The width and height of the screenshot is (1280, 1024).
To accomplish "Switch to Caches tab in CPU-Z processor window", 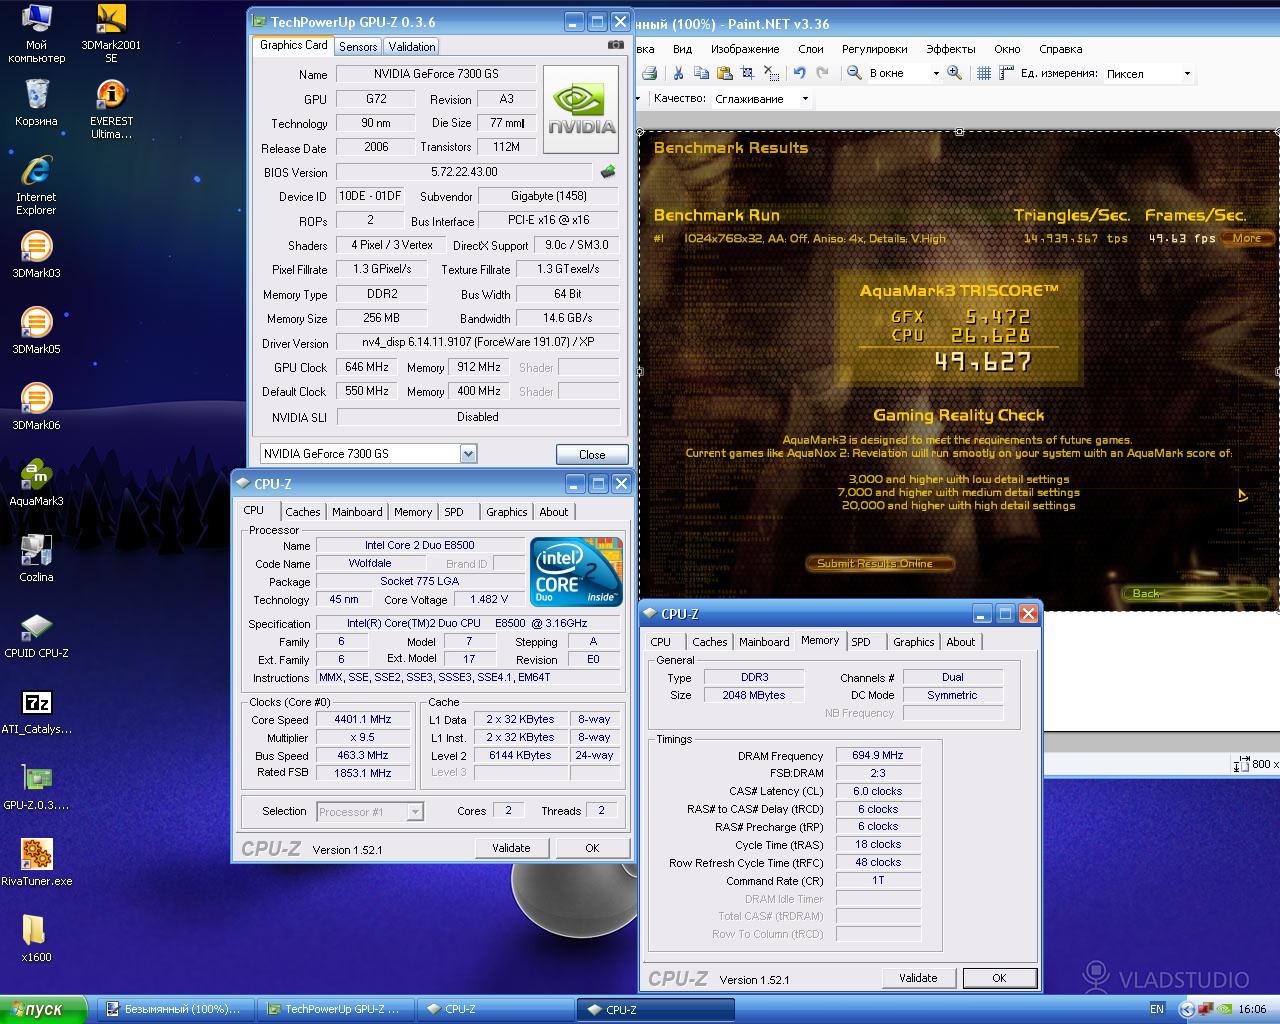I will pyautogui.click(x=303, y=512).
